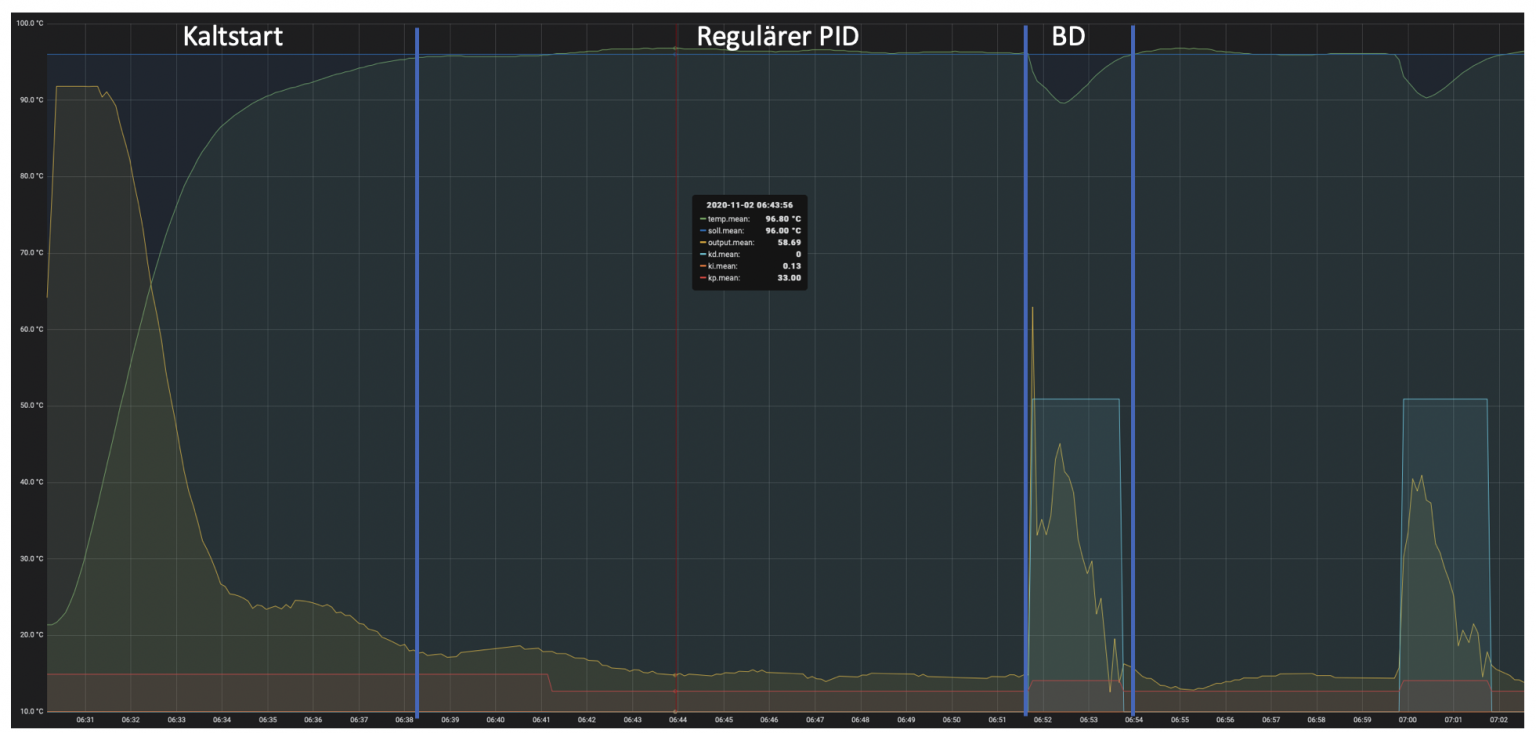Click the 06:45 time axis label
The image size is (1536, 733).
[724, 720]
